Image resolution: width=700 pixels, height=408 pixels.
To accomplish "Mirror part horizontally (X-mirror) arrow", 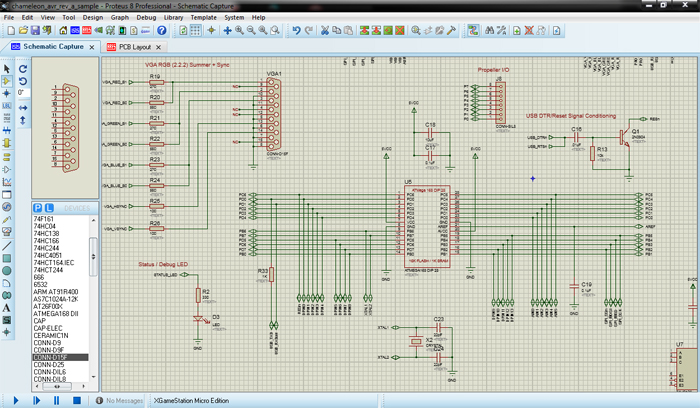I will coord(23,108).
